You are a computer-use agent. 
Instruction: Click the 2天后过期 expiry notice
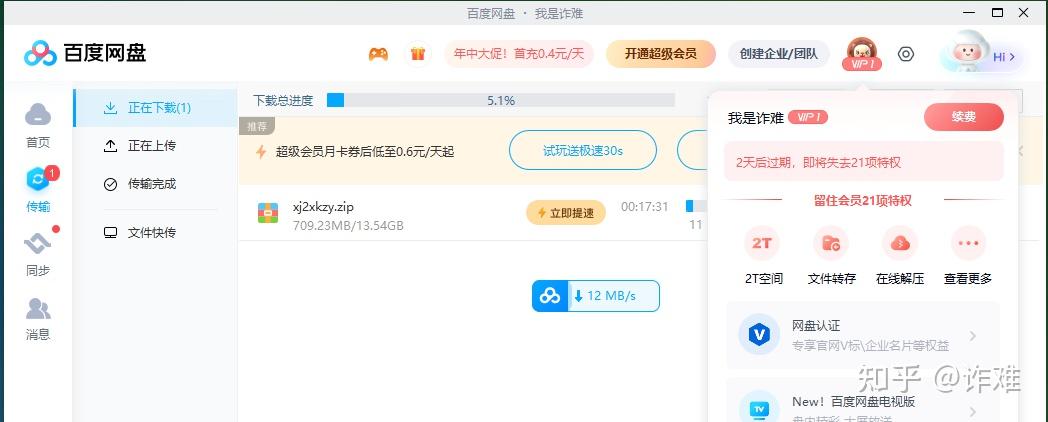(x=864, y=162)
